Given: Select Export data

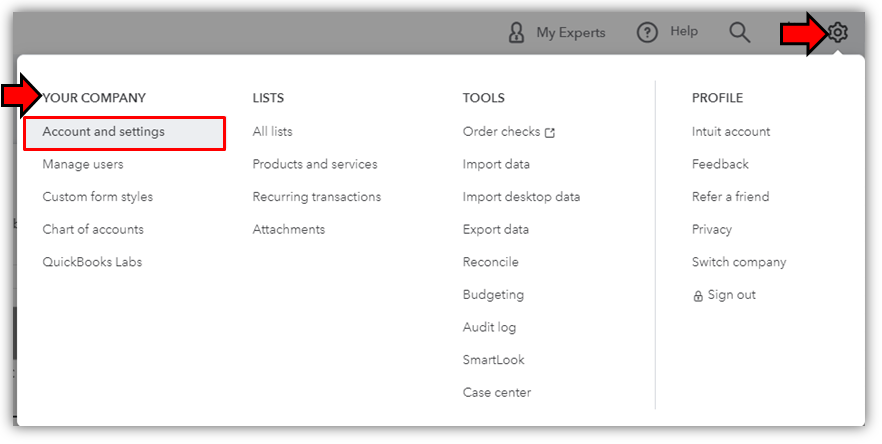Looking at the screenshot, I should [496, 230].
